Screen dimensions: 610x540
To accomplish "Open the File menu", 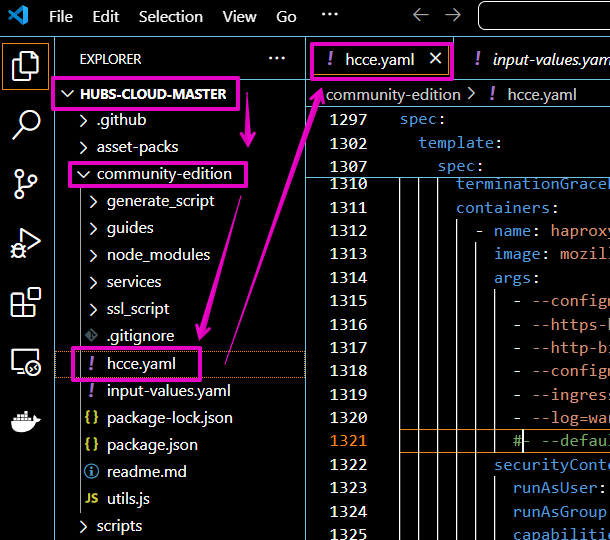I will (61, 17).
